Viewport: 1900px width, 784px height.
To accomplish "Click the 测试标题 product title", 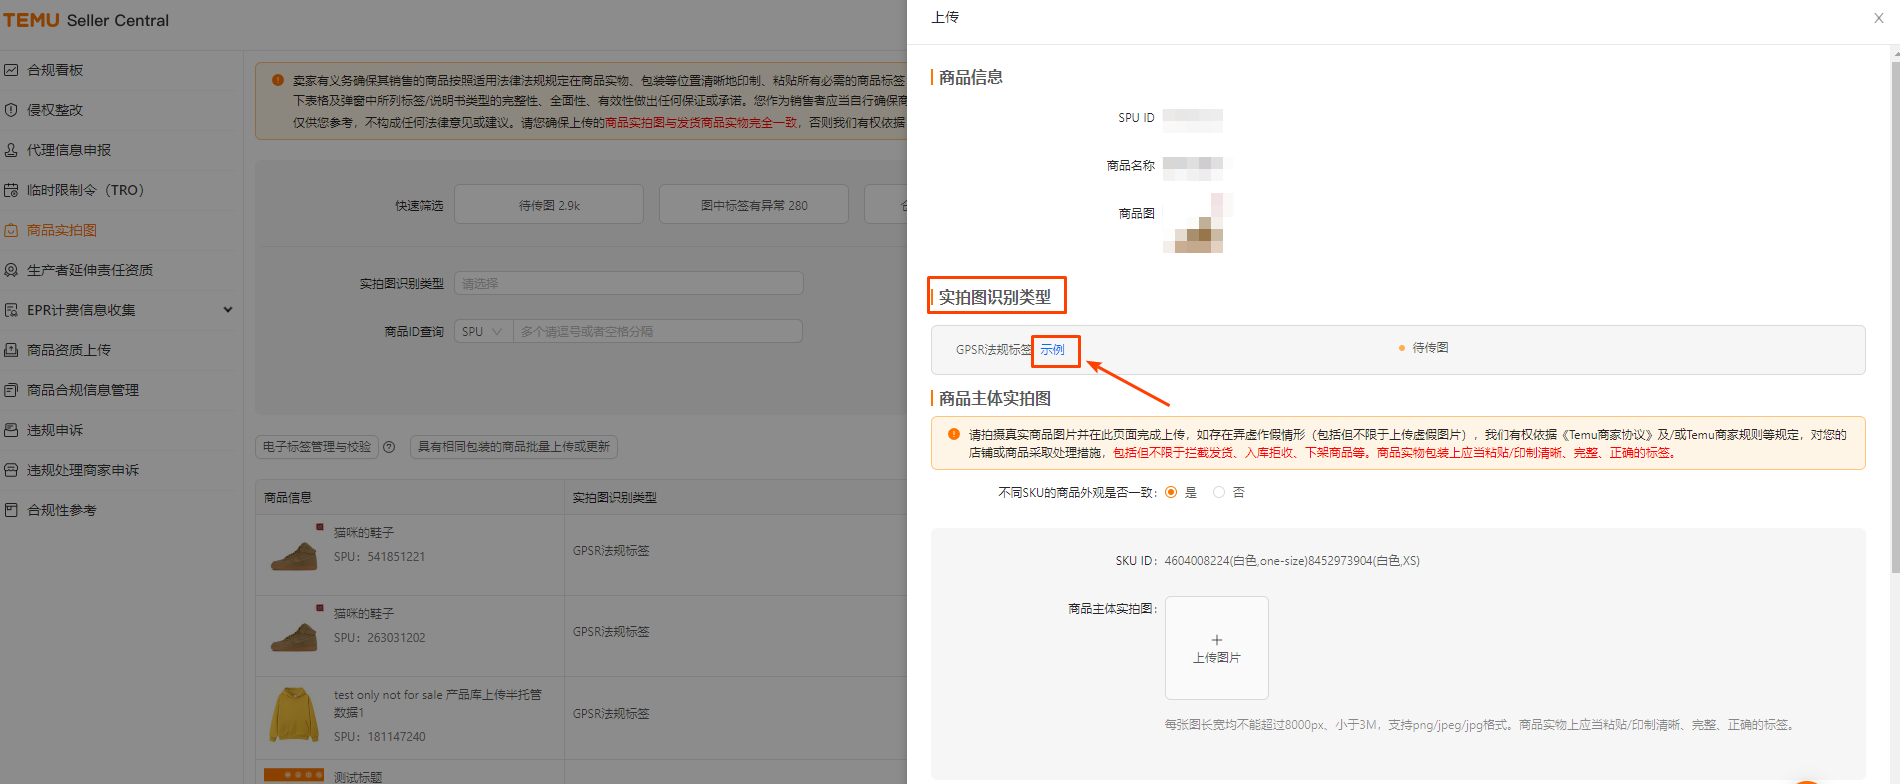I will pyautogui.click(x=358, y=777).
